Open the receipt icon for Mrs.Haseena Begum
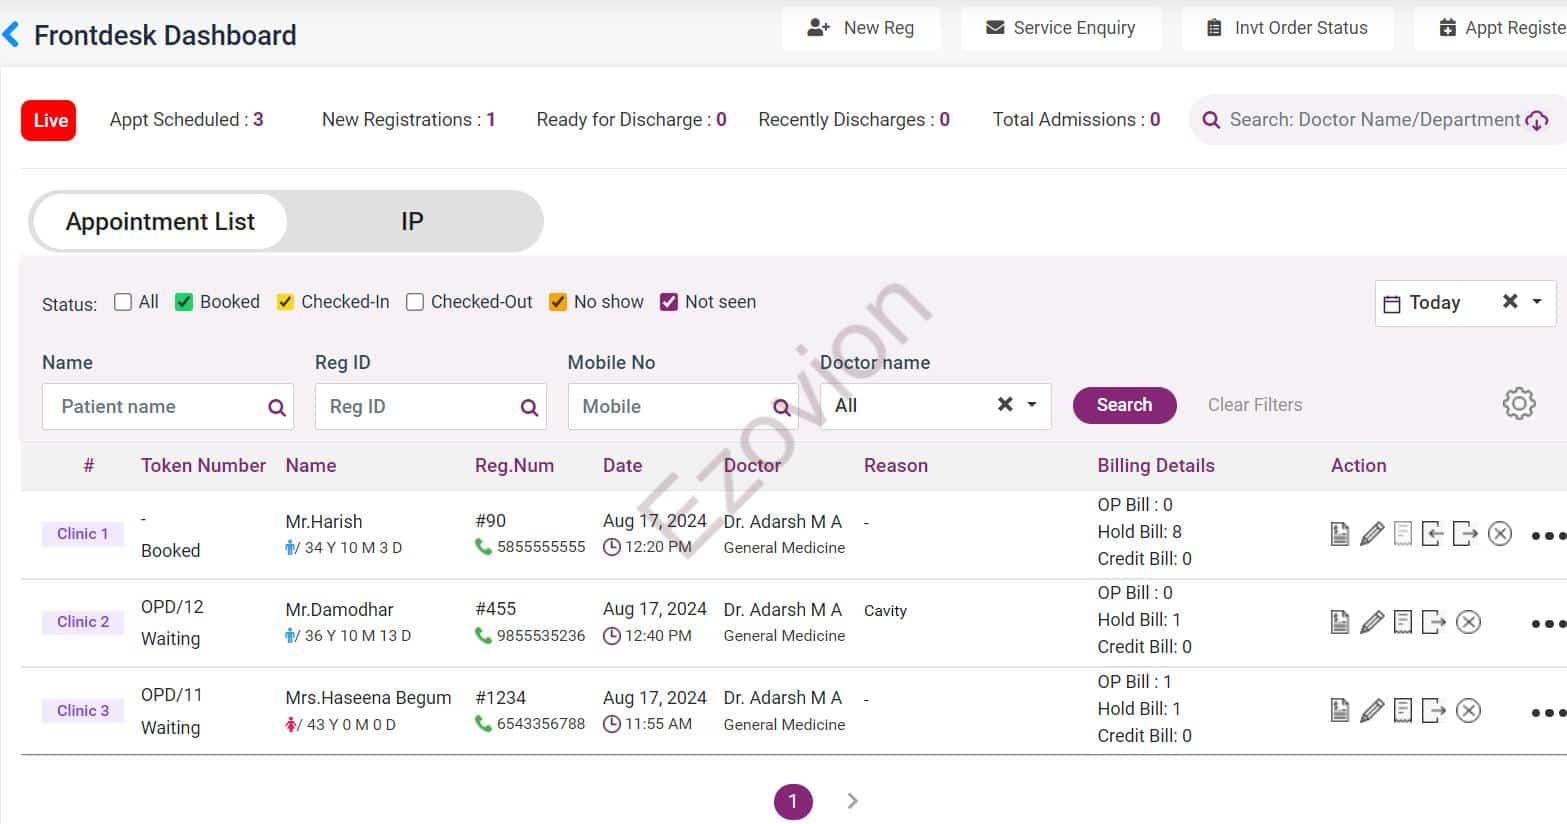Image resolution: width=1567 pixels, height=824 pixels. [x=1403, y=711]
